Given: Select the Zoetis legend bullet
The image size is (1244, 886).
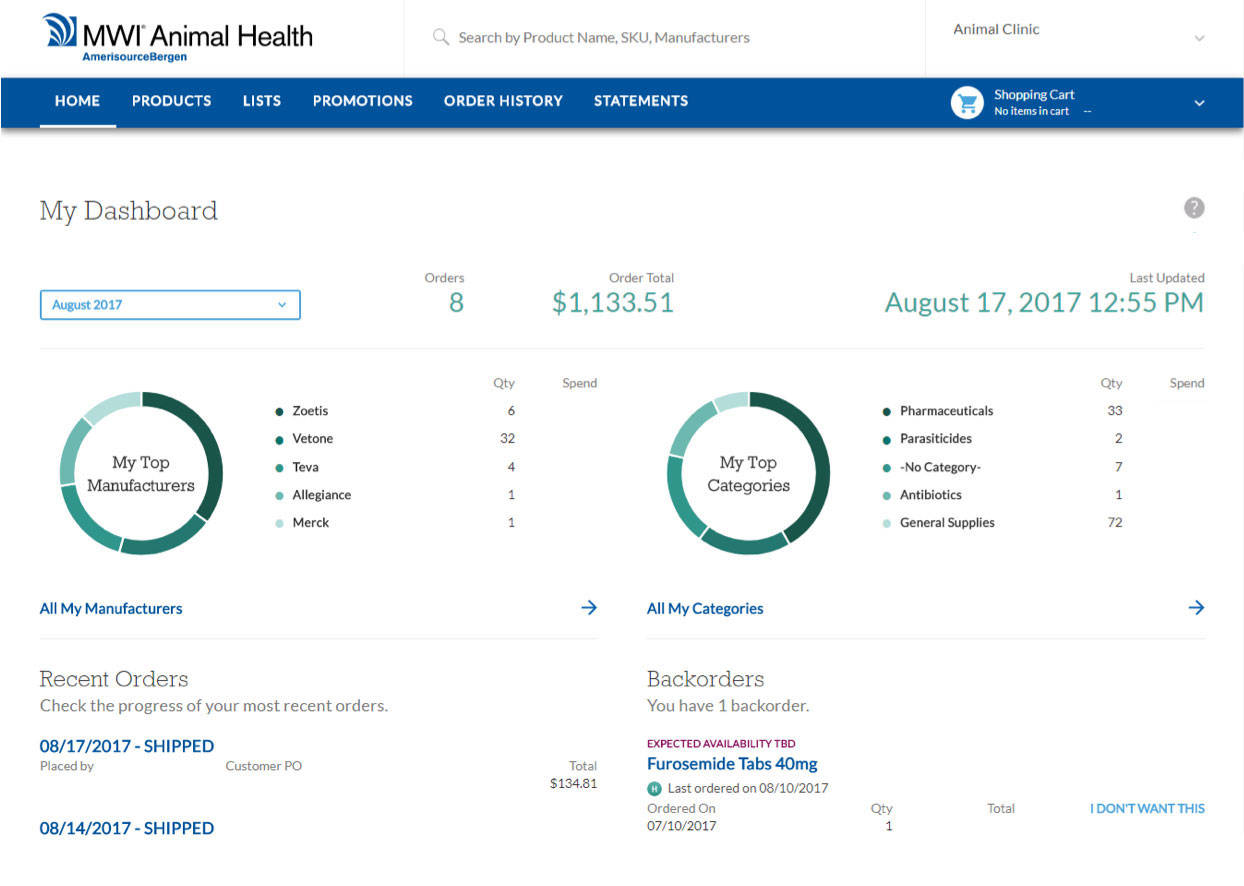Looking at the screenshot, I should tap(277, 410).
